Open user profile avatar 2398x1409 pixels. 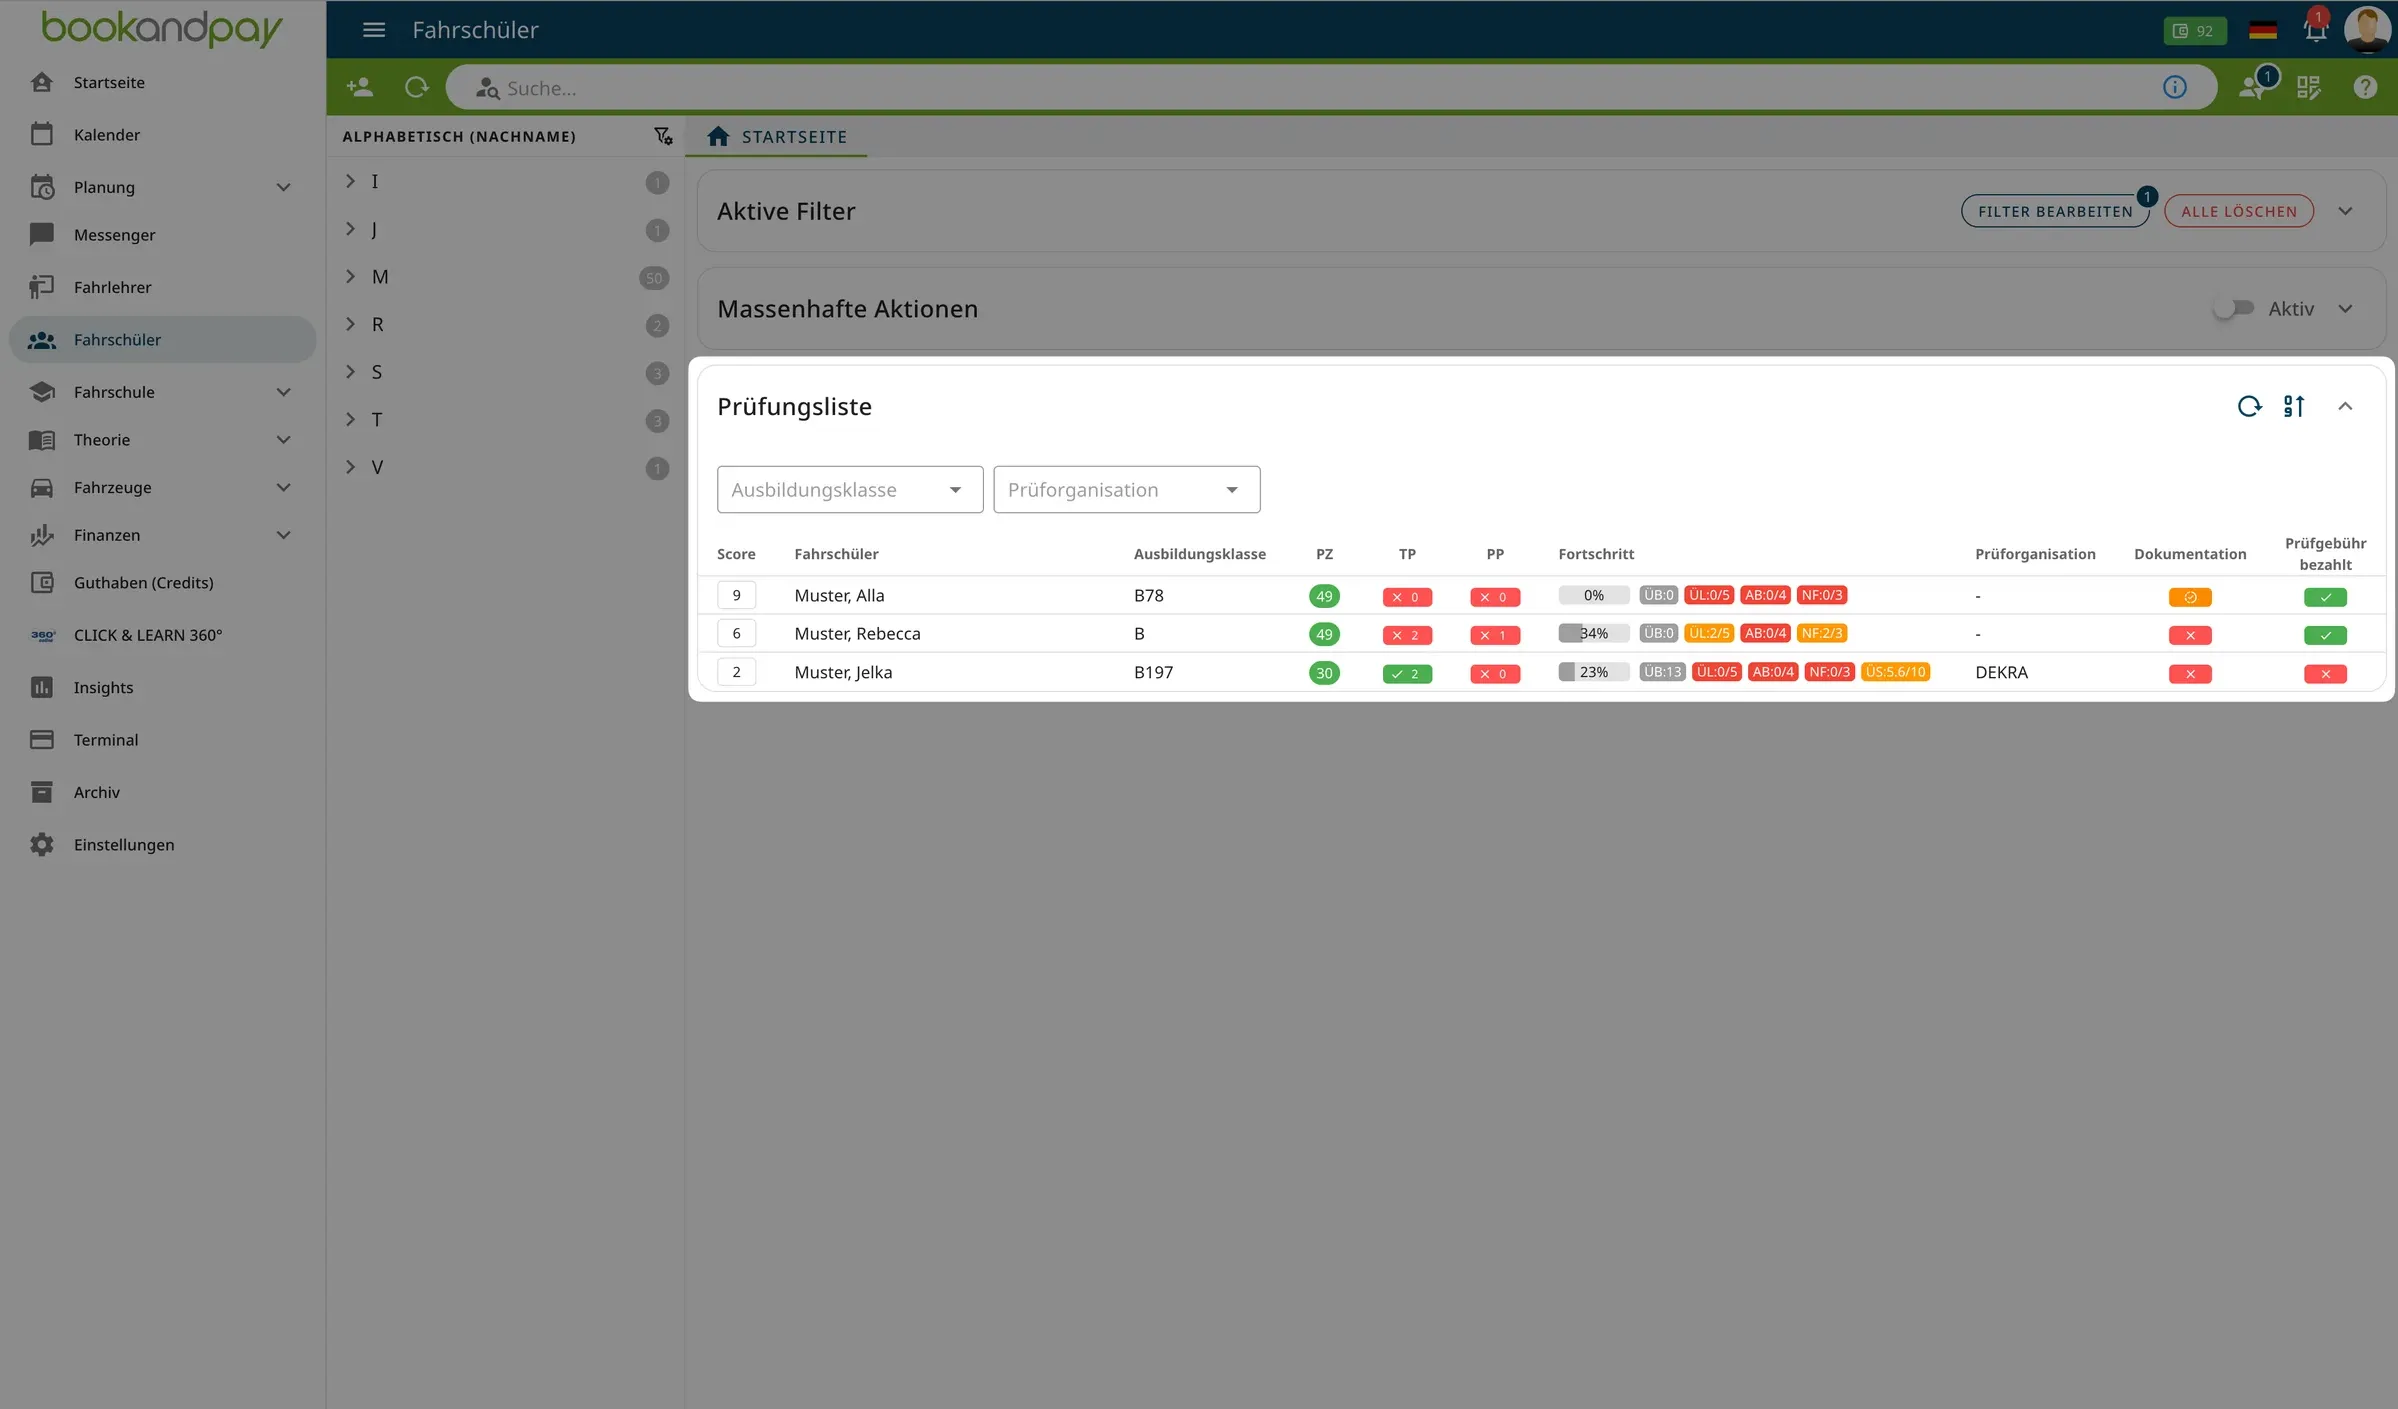pos(2366,29)
